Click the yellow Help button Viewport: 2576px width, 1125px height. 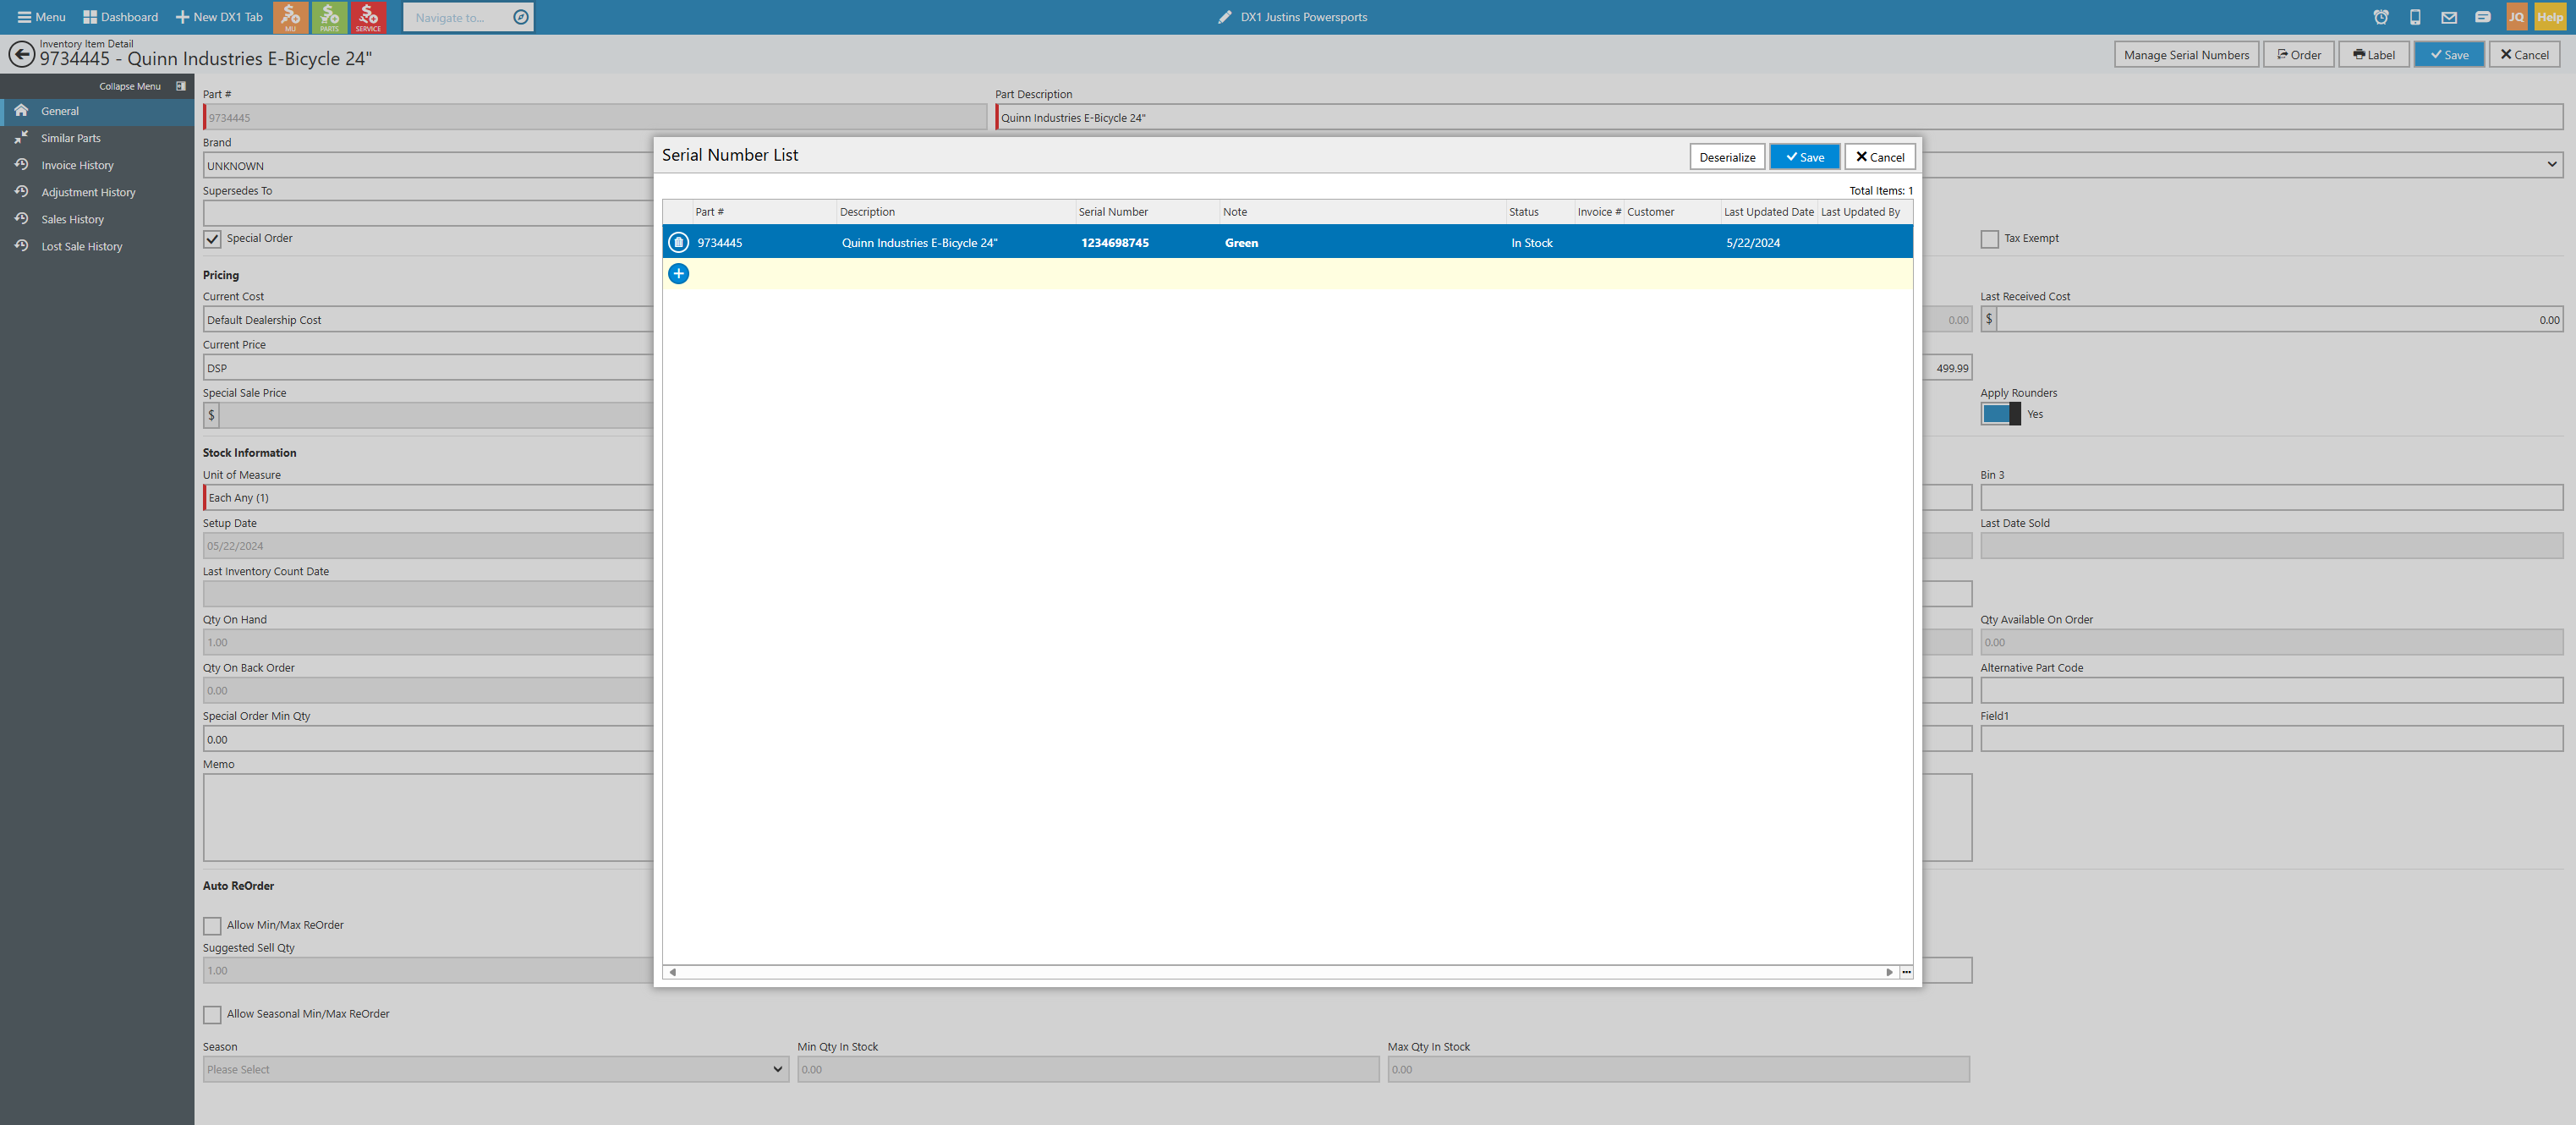[x=2549, y=17]
